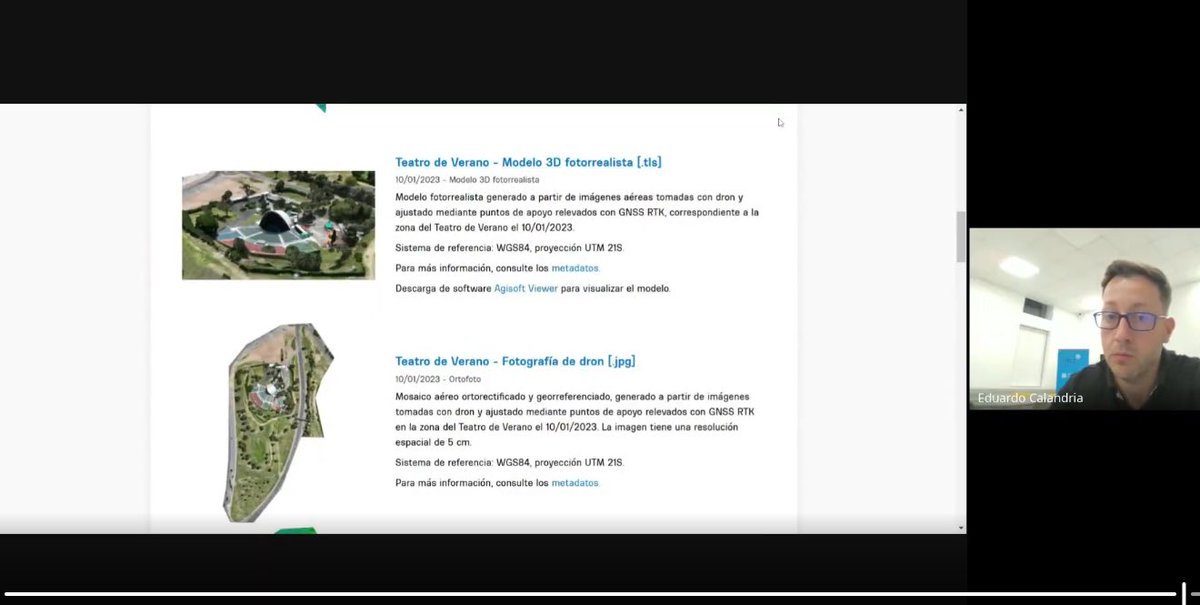Image resolution: width=1200 pixels, height=605 pixels.
Task: Follow the Agisoft Viewer software download link
Action: [x=526, y=288]
